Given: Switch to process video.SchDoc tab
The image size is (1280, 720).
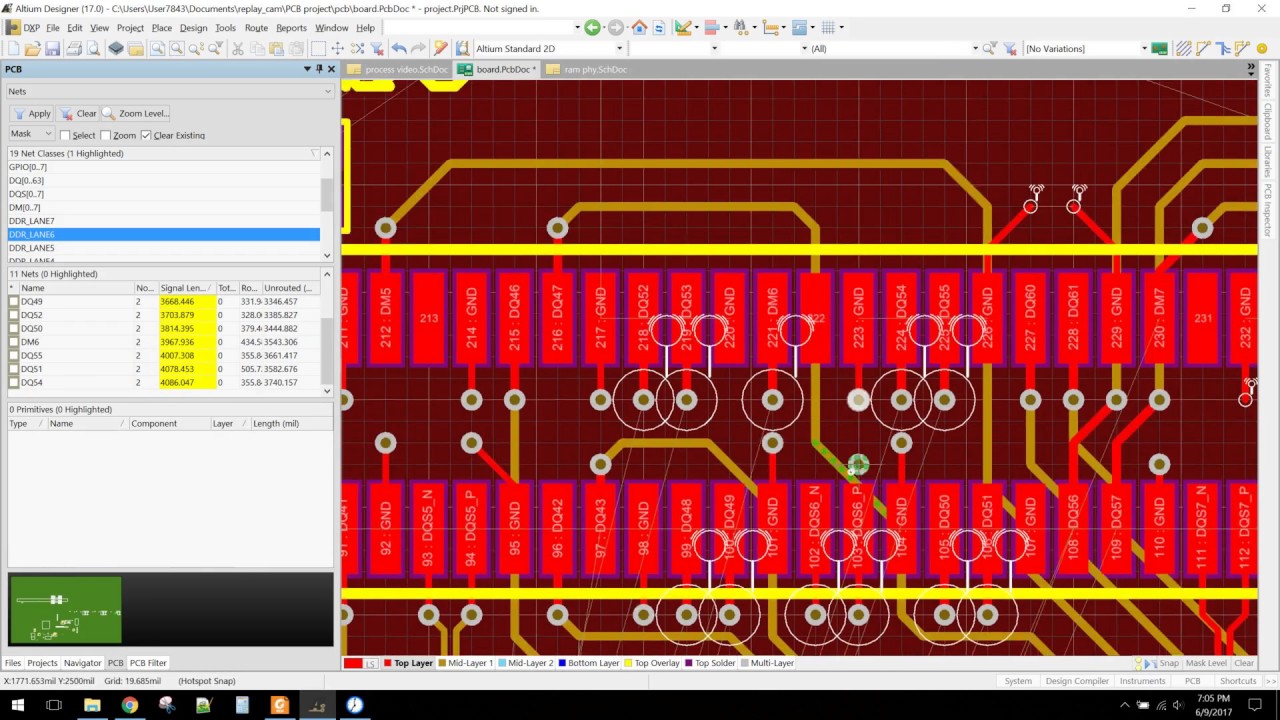Looking at the screenshot, I should [x=399, y=69].
